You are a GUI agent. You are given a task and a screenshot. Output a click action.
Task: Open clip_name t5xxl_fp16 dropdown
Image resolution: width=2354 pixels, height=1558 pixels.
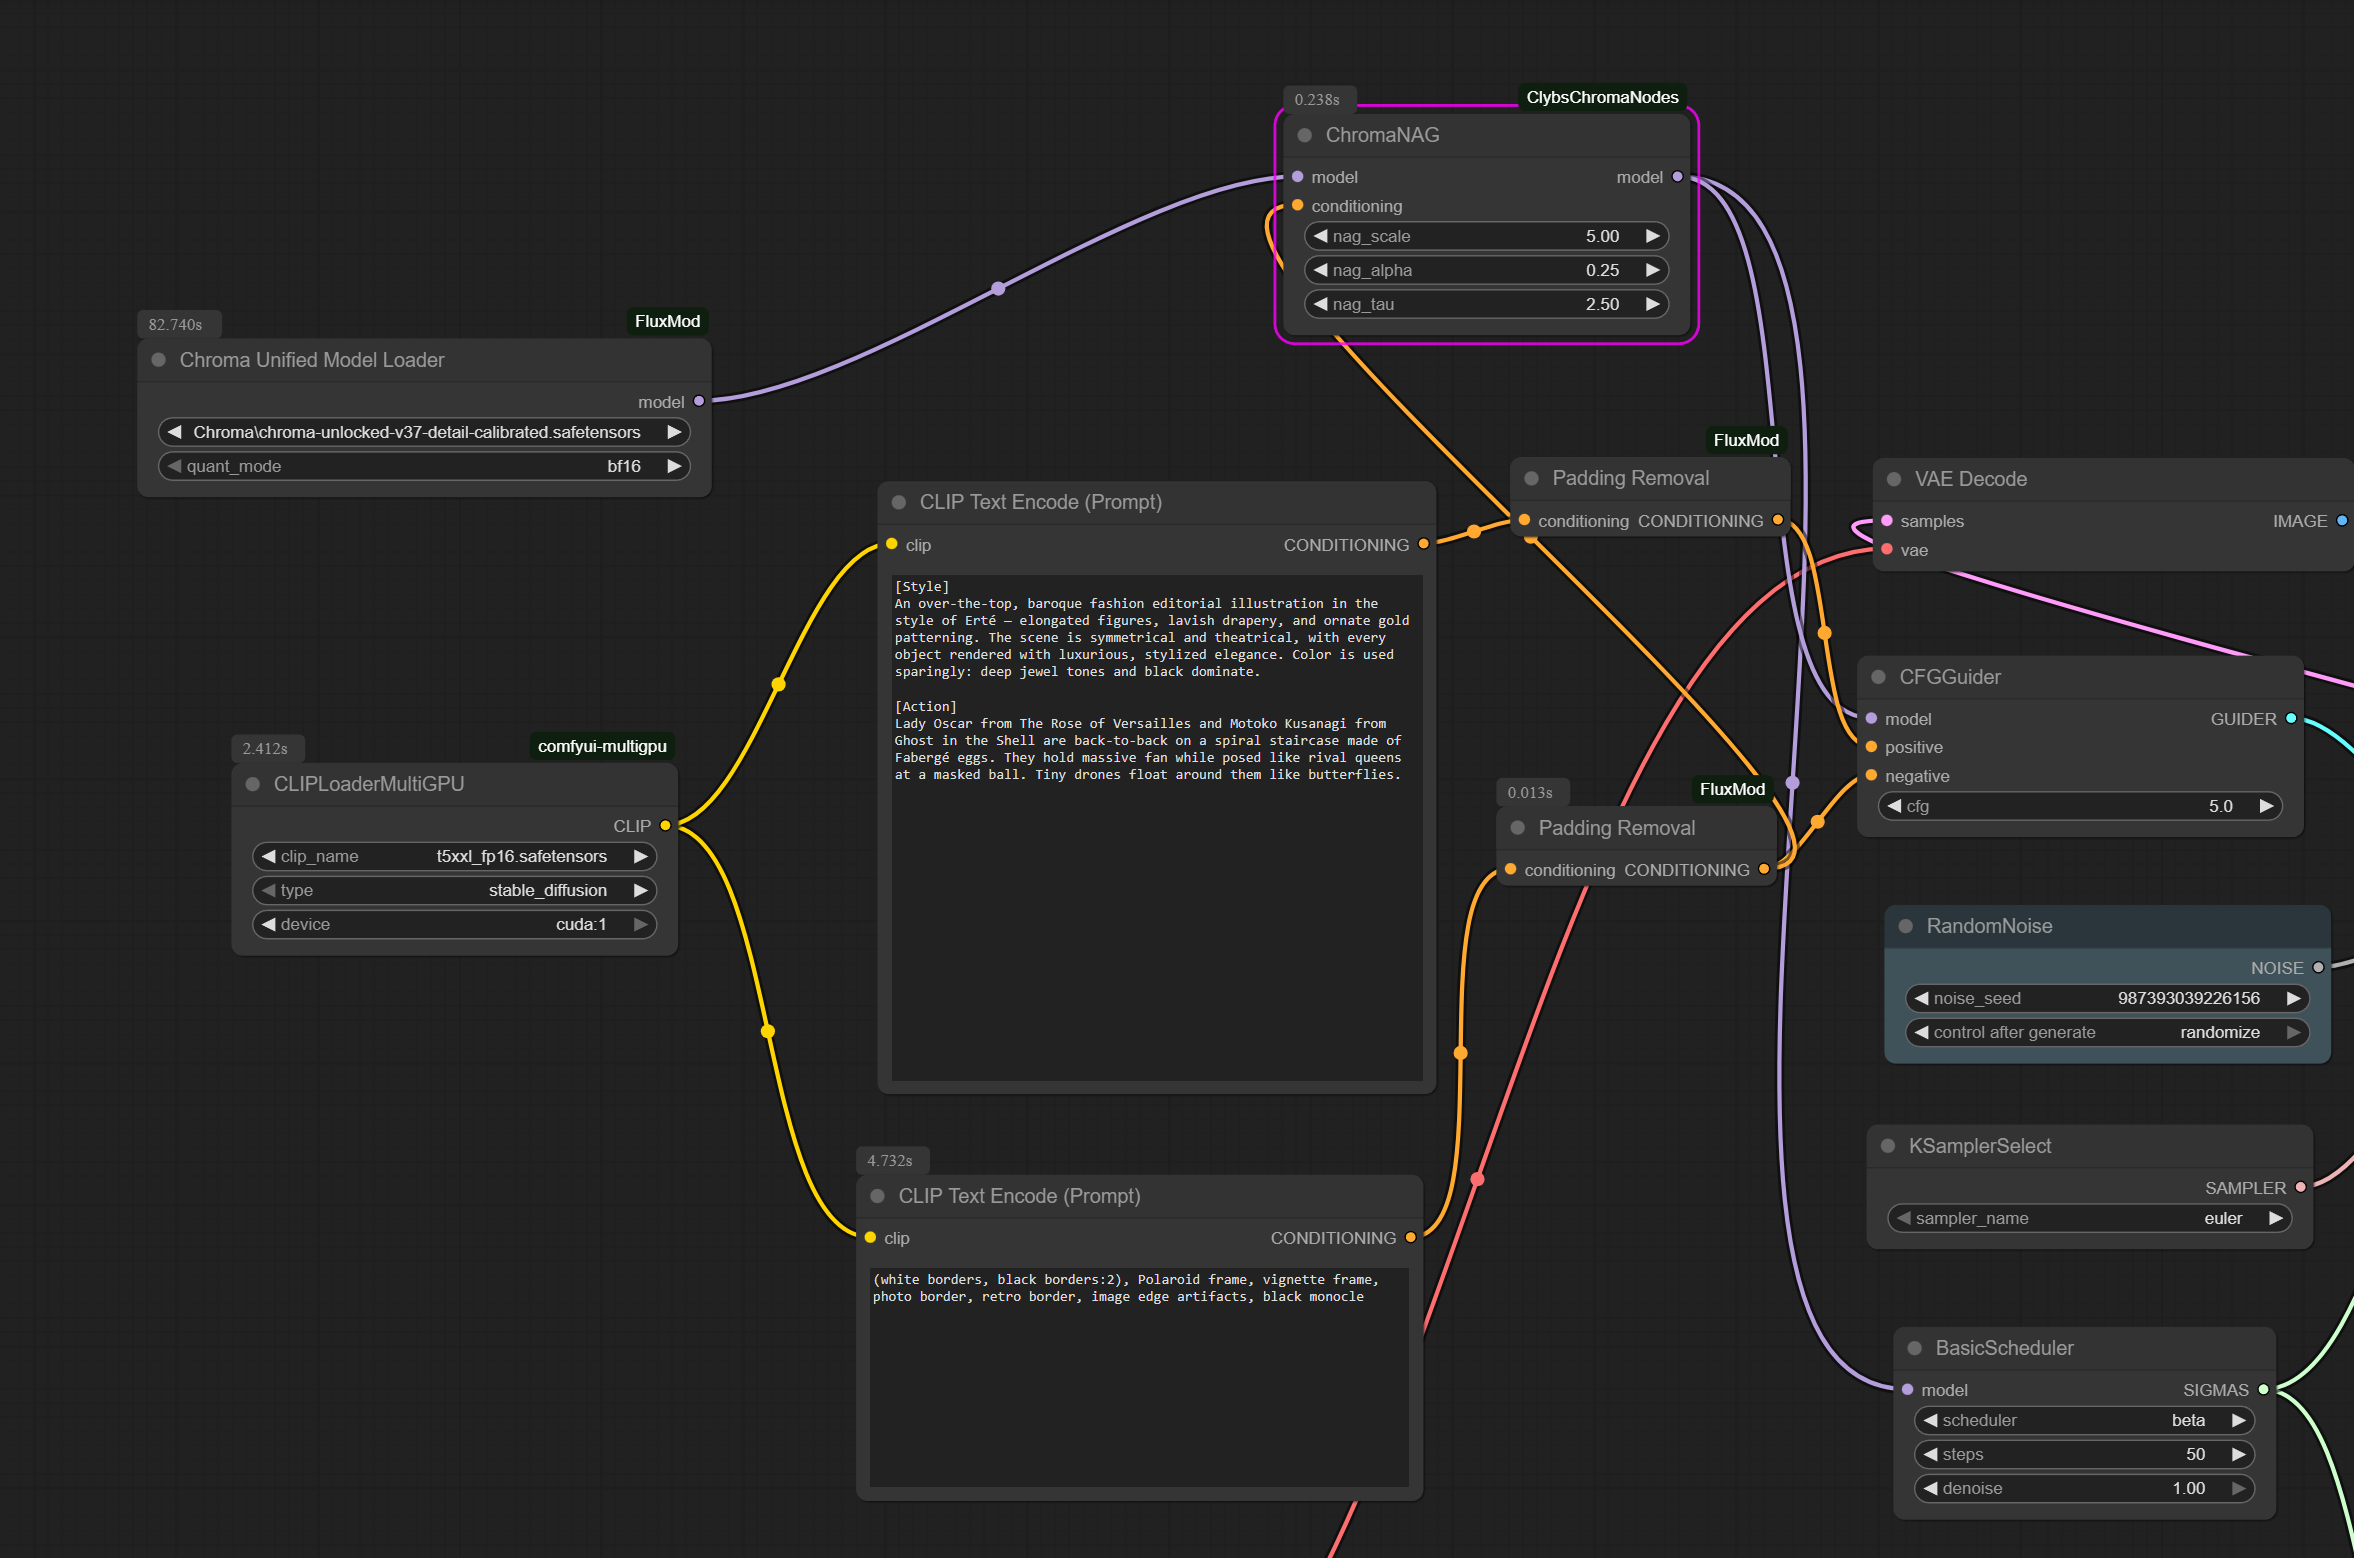coord(454,856)
